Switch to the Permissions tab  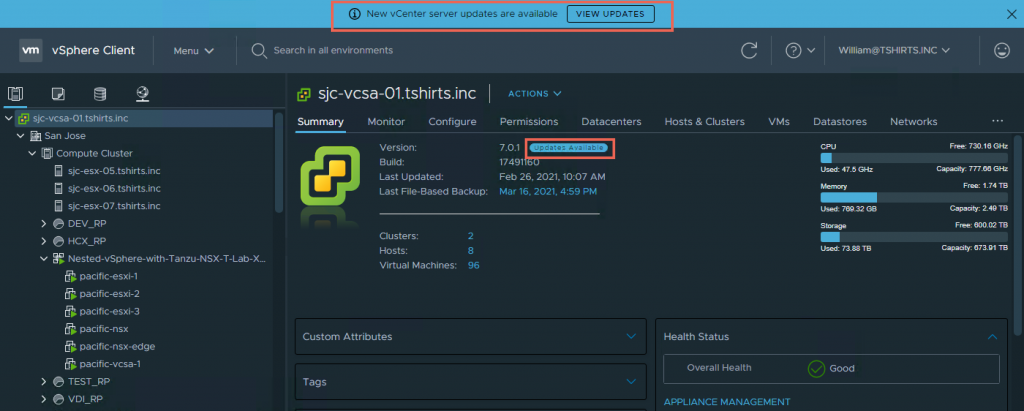[x=529, y=122]
